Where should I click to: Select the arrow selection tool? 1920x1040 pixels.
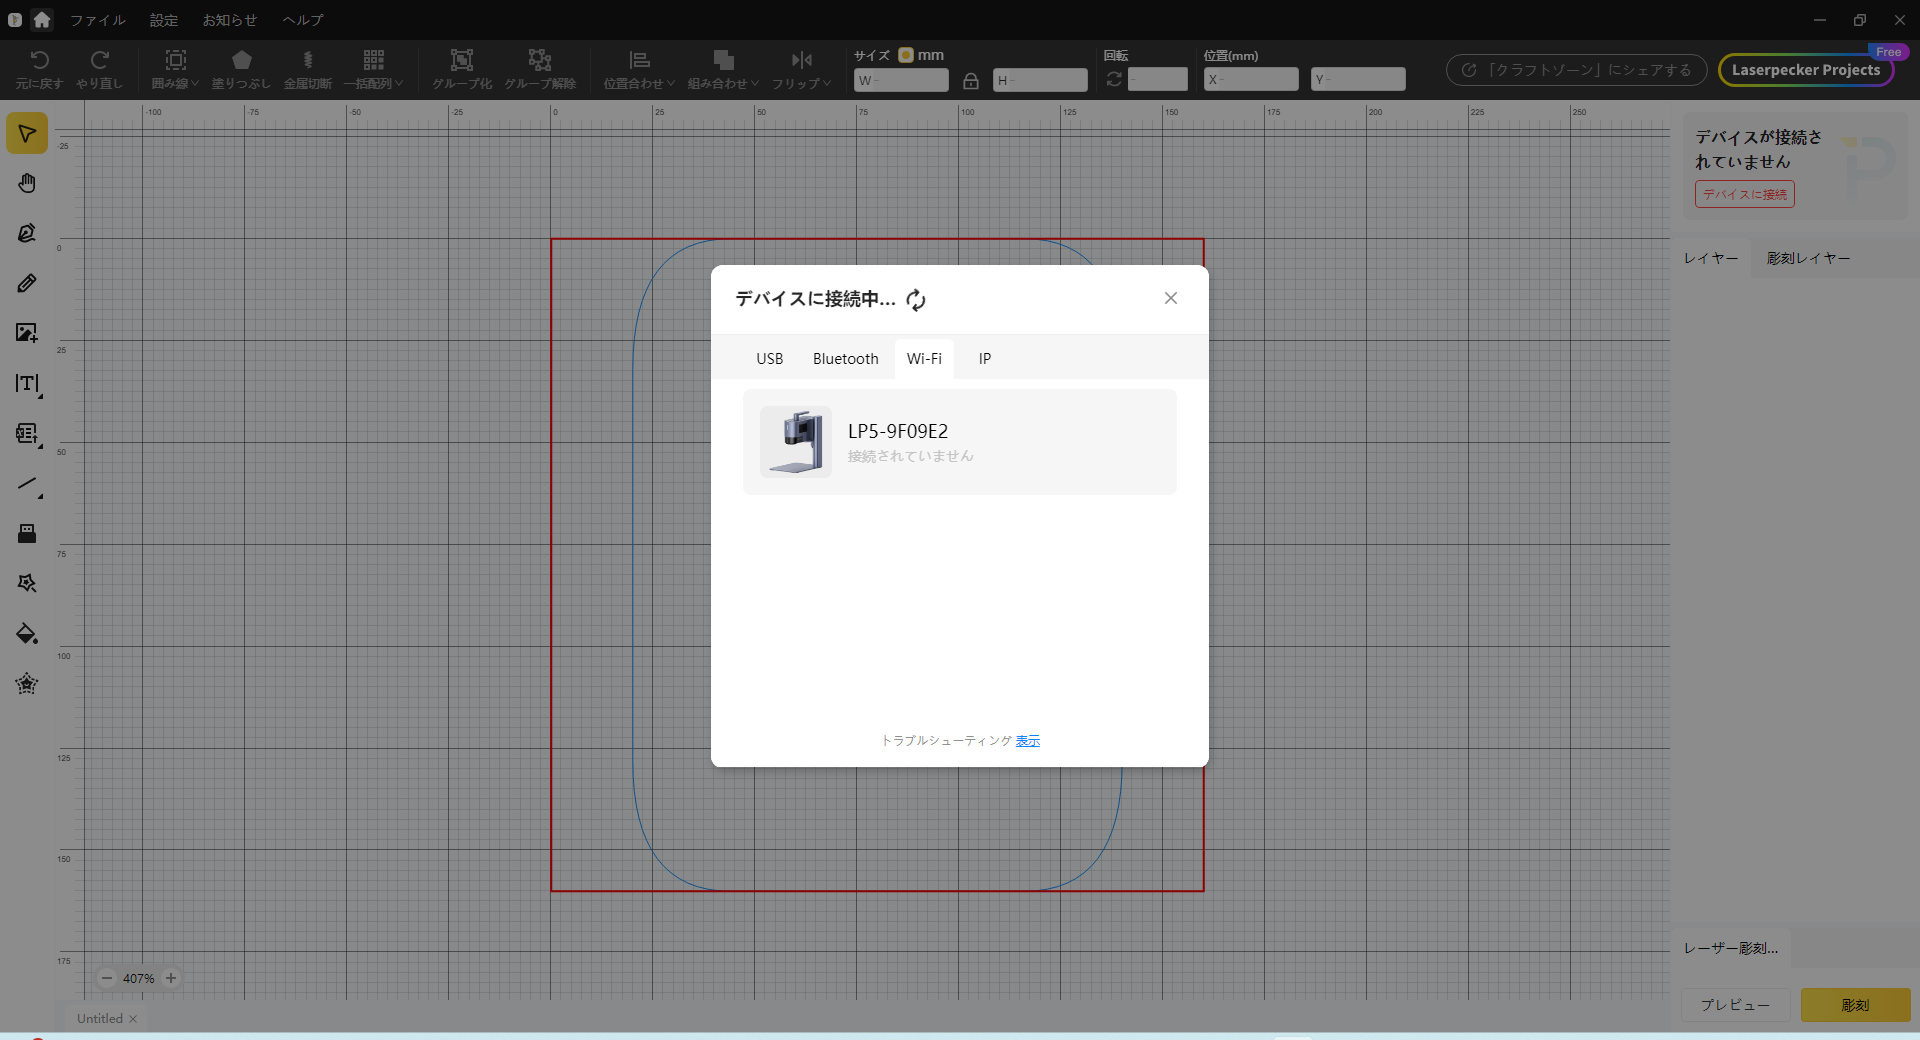(x=27, y=134)
